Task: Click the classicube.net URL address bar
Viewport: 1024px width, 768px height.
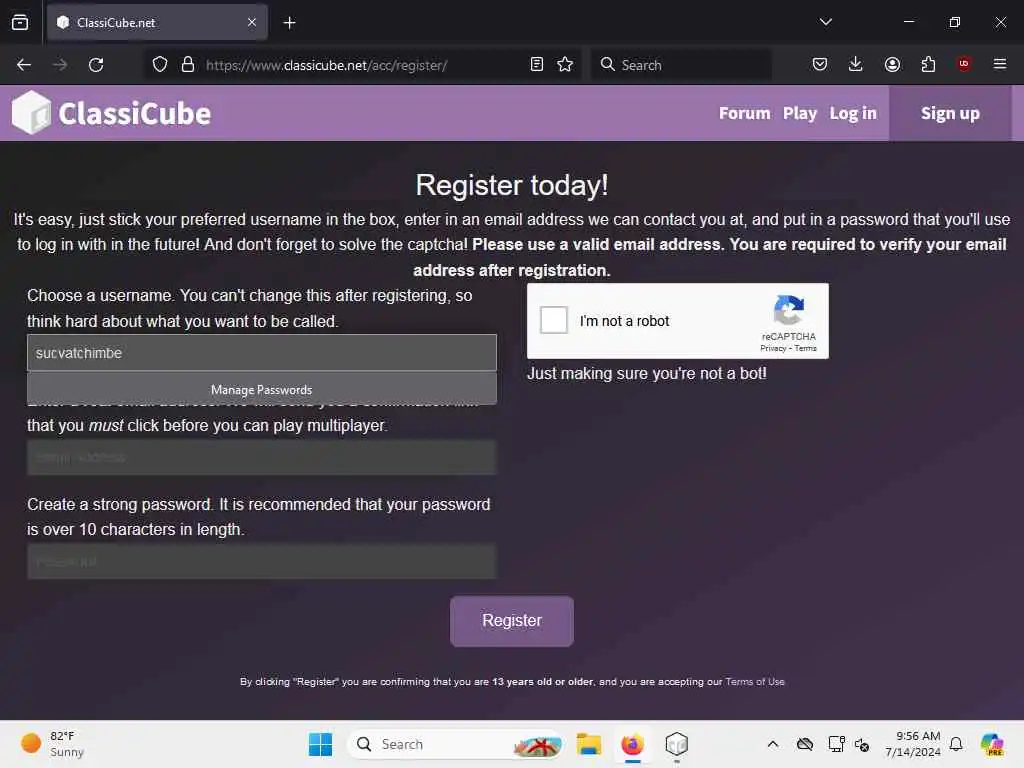Action: pyautogui.click(x=363, y=65)
